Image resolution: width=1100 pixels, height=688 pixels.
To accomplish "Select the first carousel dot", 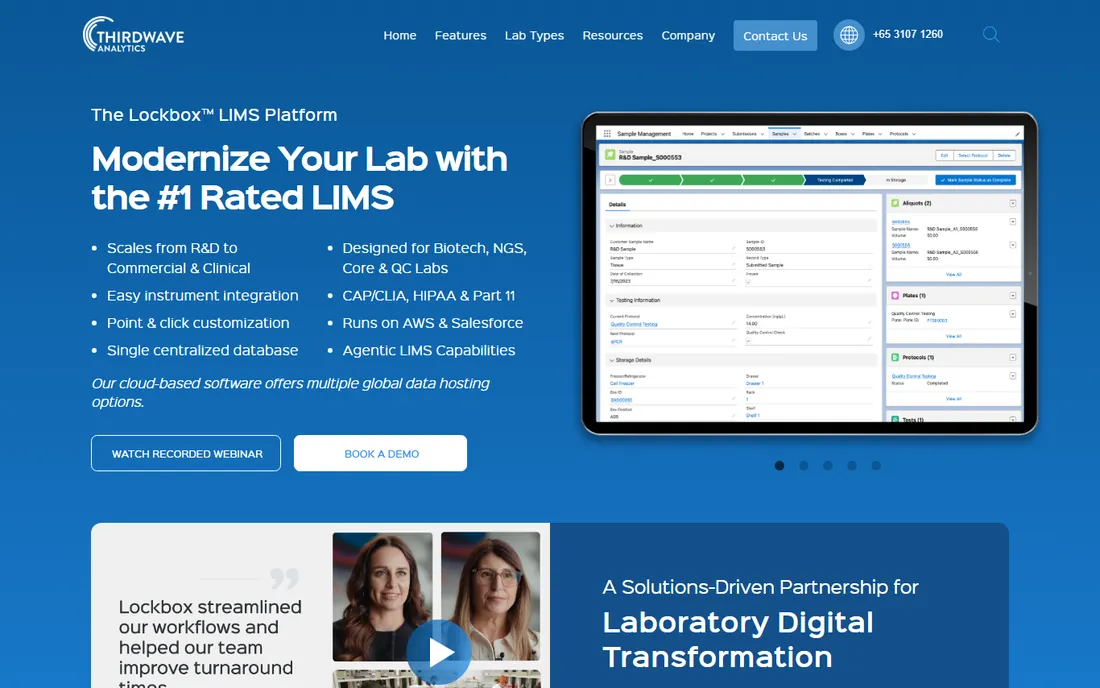I will [779, 466].
